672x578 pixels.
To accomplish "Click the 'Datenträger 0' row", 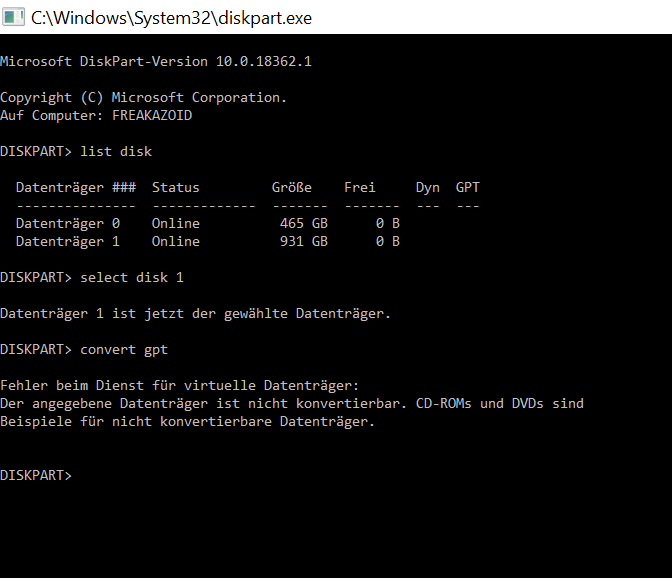I will [208, 223].
